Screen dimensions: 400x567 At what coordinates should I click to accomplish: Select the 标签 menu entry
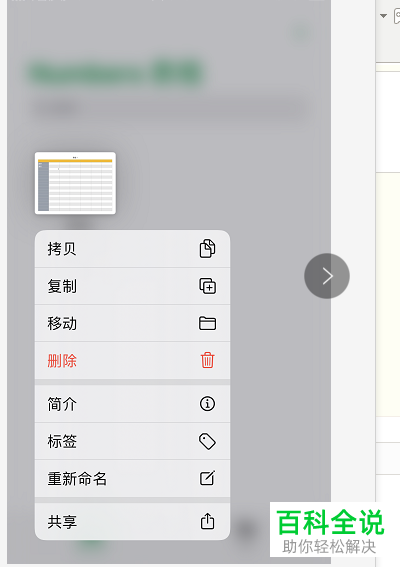pos(132,441)
